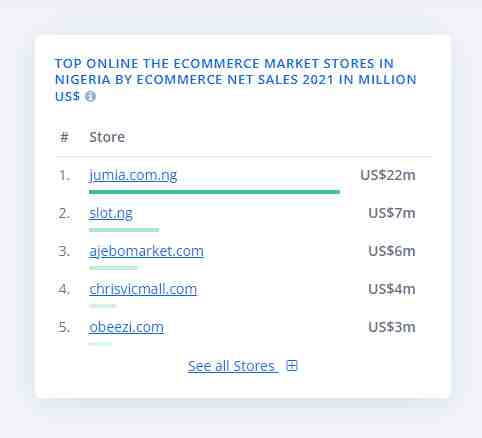Click the short bar under obeezi.com
The height and width of the screenshot is (438, 482).
point(100,344)
